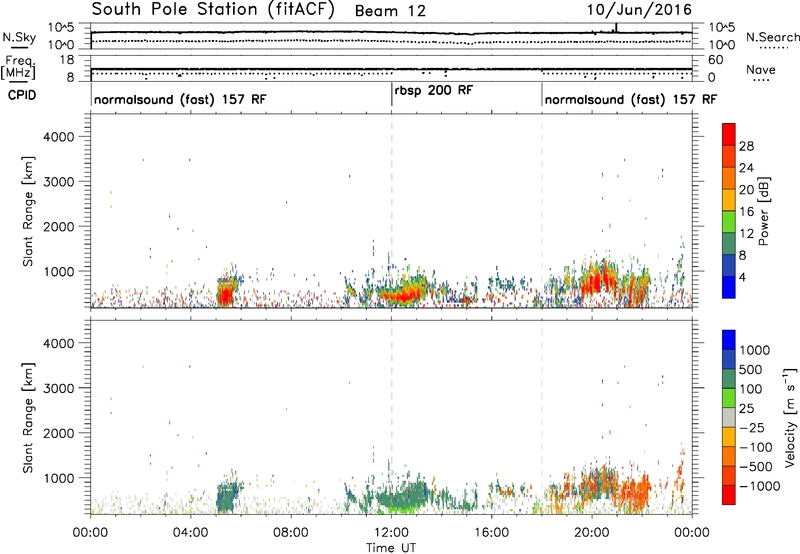Click the date "10/Jun/2016"
Viewport: 800px width, 554px height.
click(639, 10)
